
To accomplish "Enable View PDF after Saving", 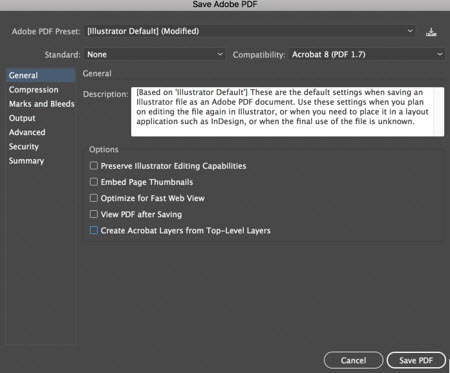I will [94, 214].
